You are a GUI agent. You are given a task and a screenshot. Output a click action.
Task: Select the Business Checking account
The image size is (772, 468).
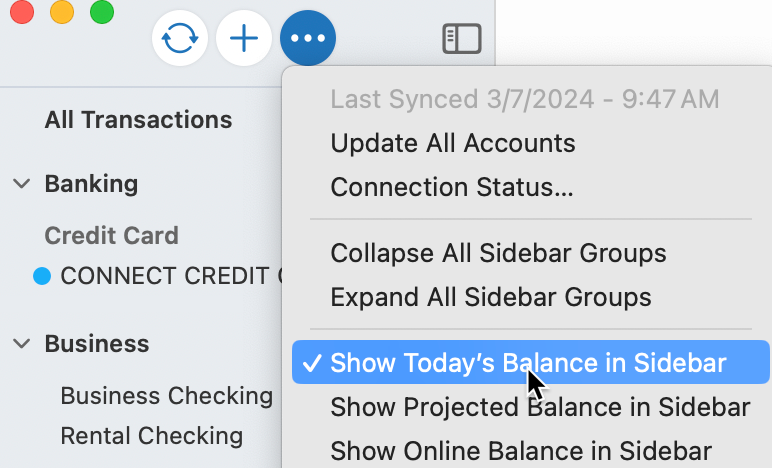click(166, 396)
